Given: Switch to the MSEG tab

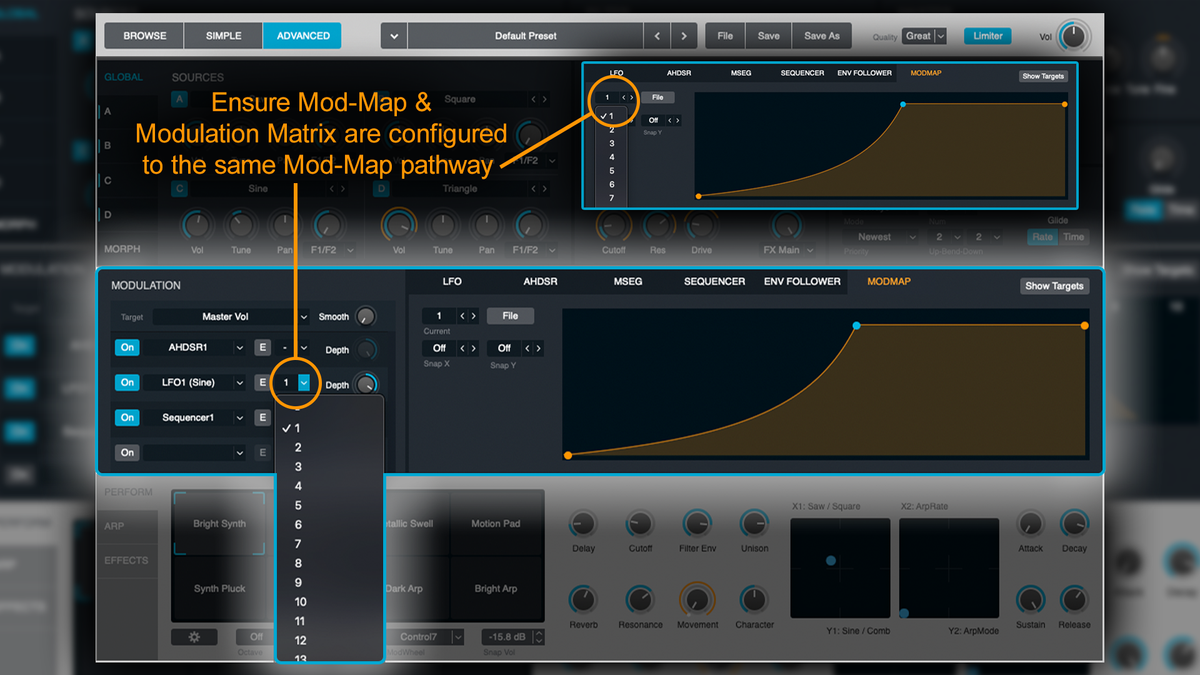Looking at the screenshot, I should tap(628, 281).
